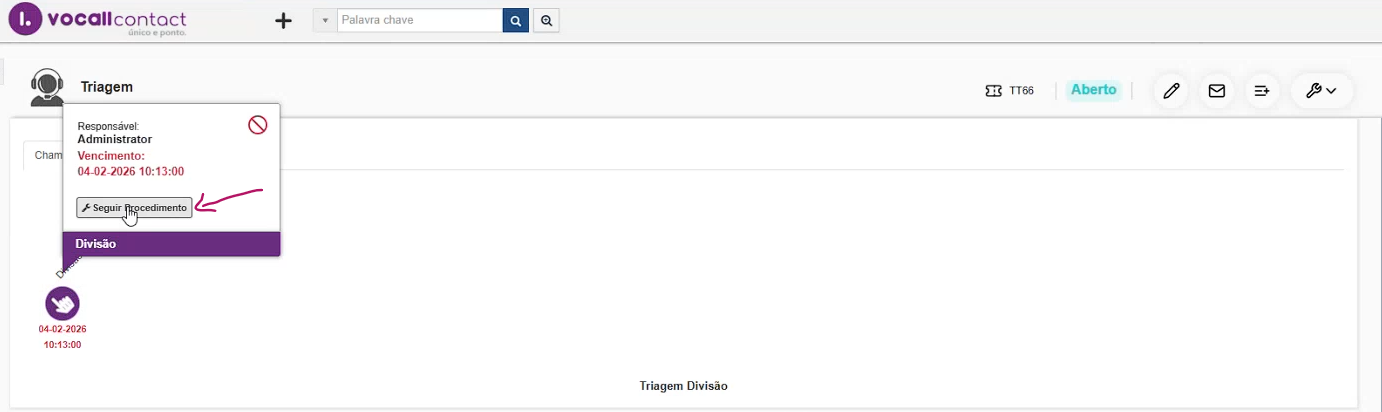Click the ticket icon beside TT66
The width and height of the screenshot is (1382, 412).
coord(993,91)
